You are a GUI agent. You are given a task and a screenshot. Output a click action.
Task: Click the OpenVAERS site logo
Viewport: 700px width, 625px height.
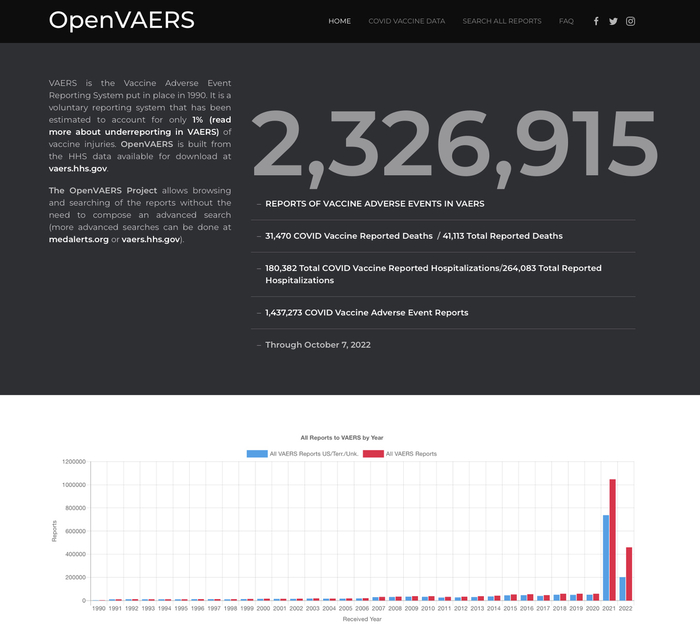121,21
